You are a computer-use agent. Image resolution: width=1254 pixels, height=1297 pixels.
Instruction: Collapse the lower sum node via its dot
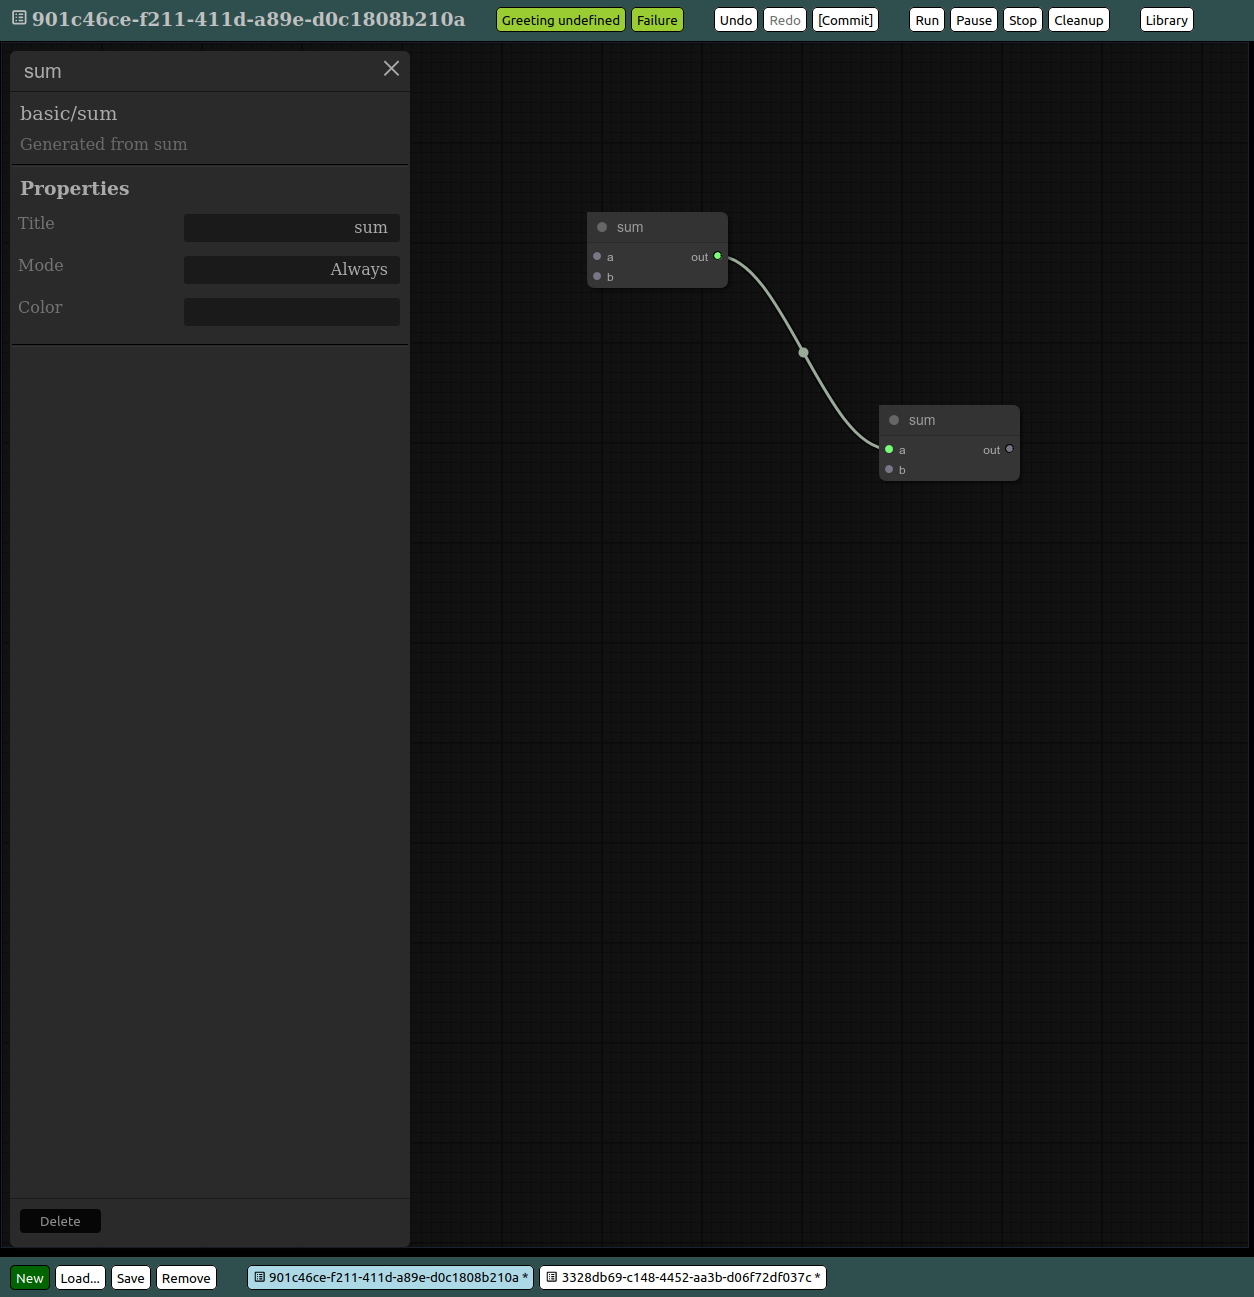[x=894, y=420]
